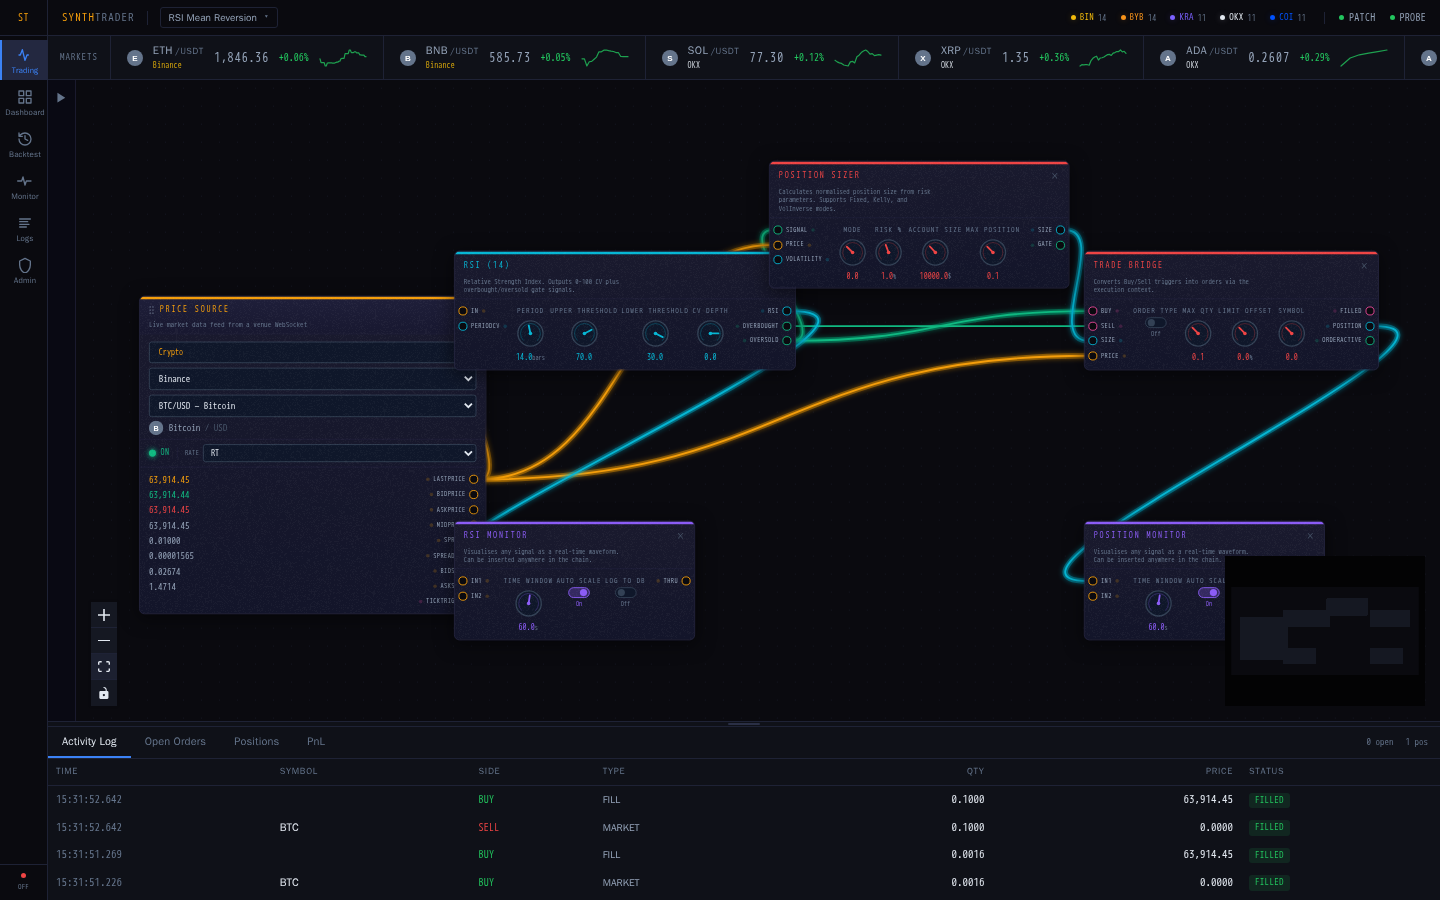Unlock the canvas with the lock icon
1440x900 pixels.
tap(104, 692)
